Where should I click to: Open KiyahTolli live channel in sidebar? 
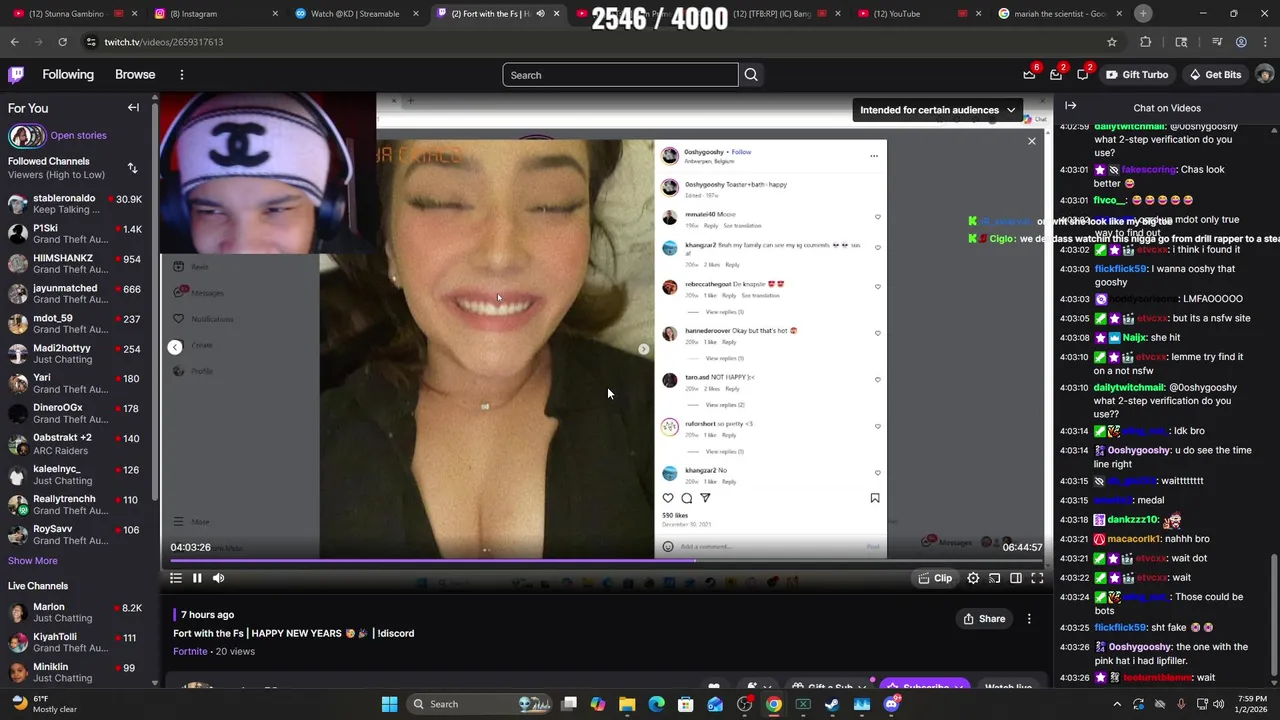tap(76, 642)
